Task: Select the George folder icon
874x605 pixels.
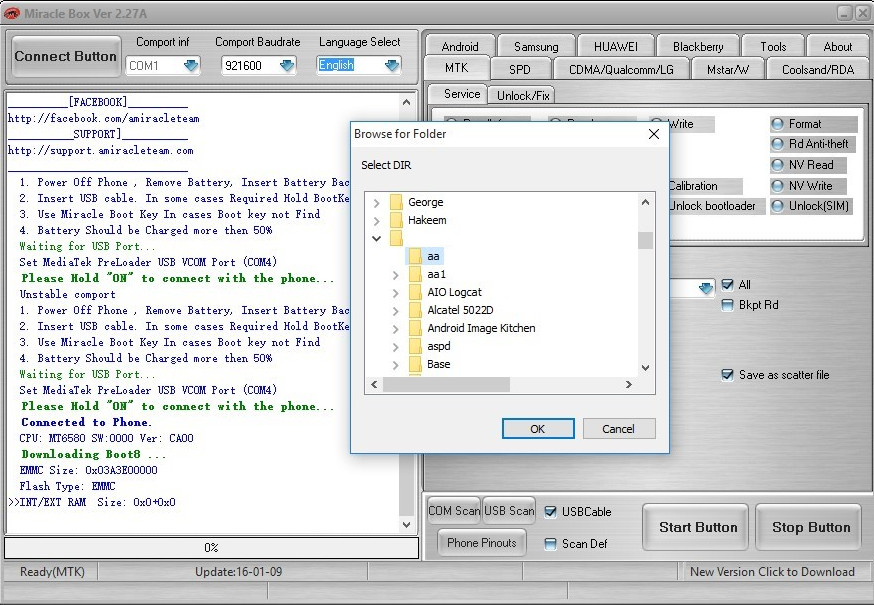Action: click(x=396, y=202)
